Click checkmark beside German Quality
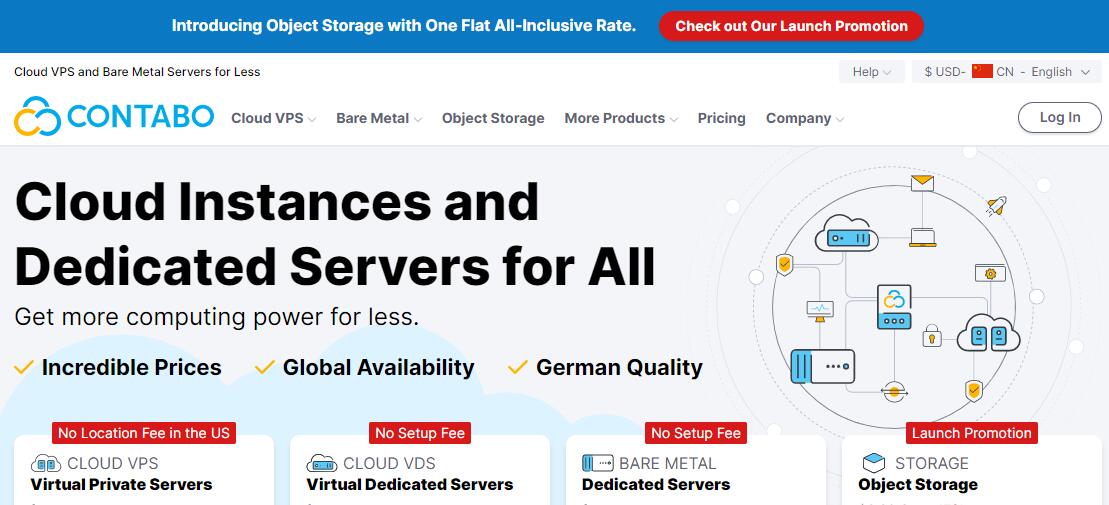 click(518, 367)
